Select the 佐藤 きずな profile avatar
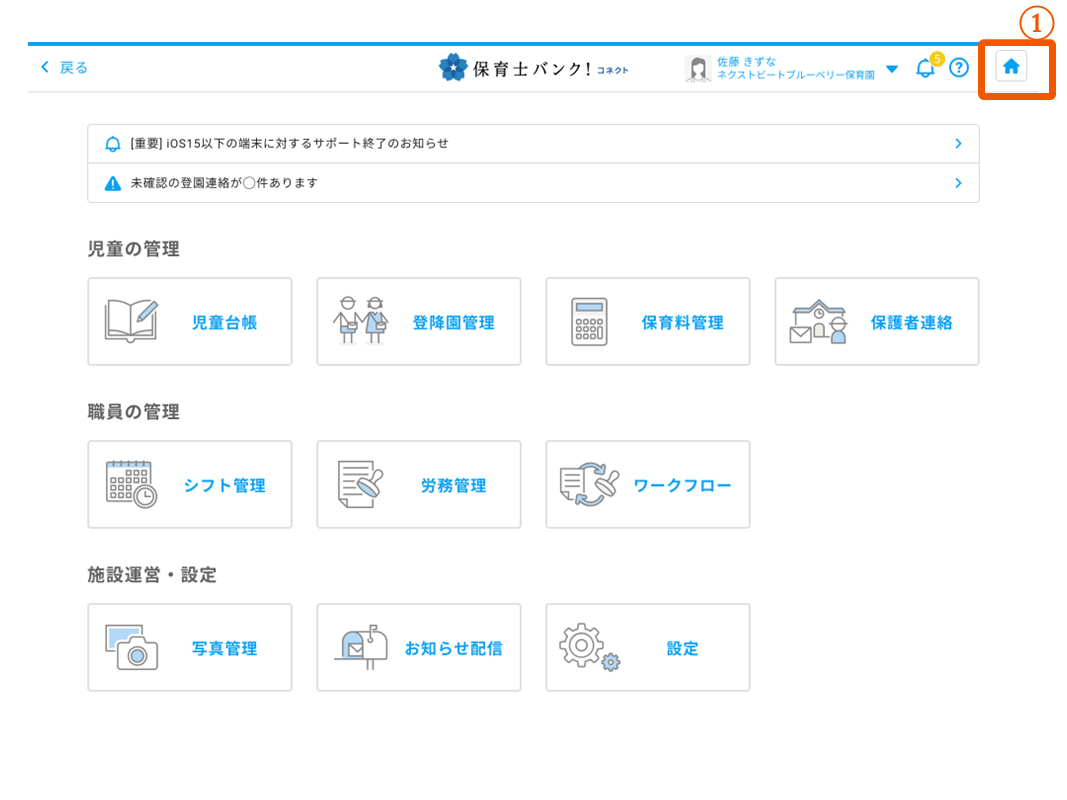This screenshot has height=800, width=1067. pyautogui.click(x=698, y=67)
